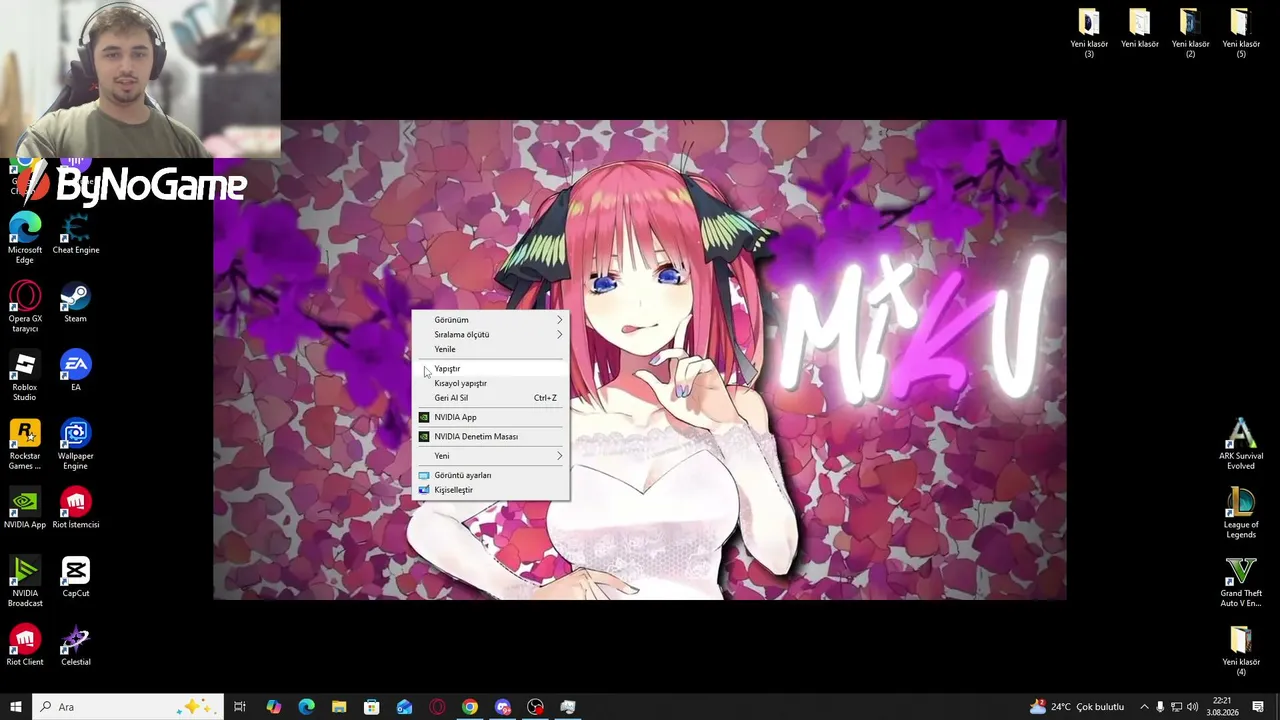Open the notification center icon

tap(1258, 707)
